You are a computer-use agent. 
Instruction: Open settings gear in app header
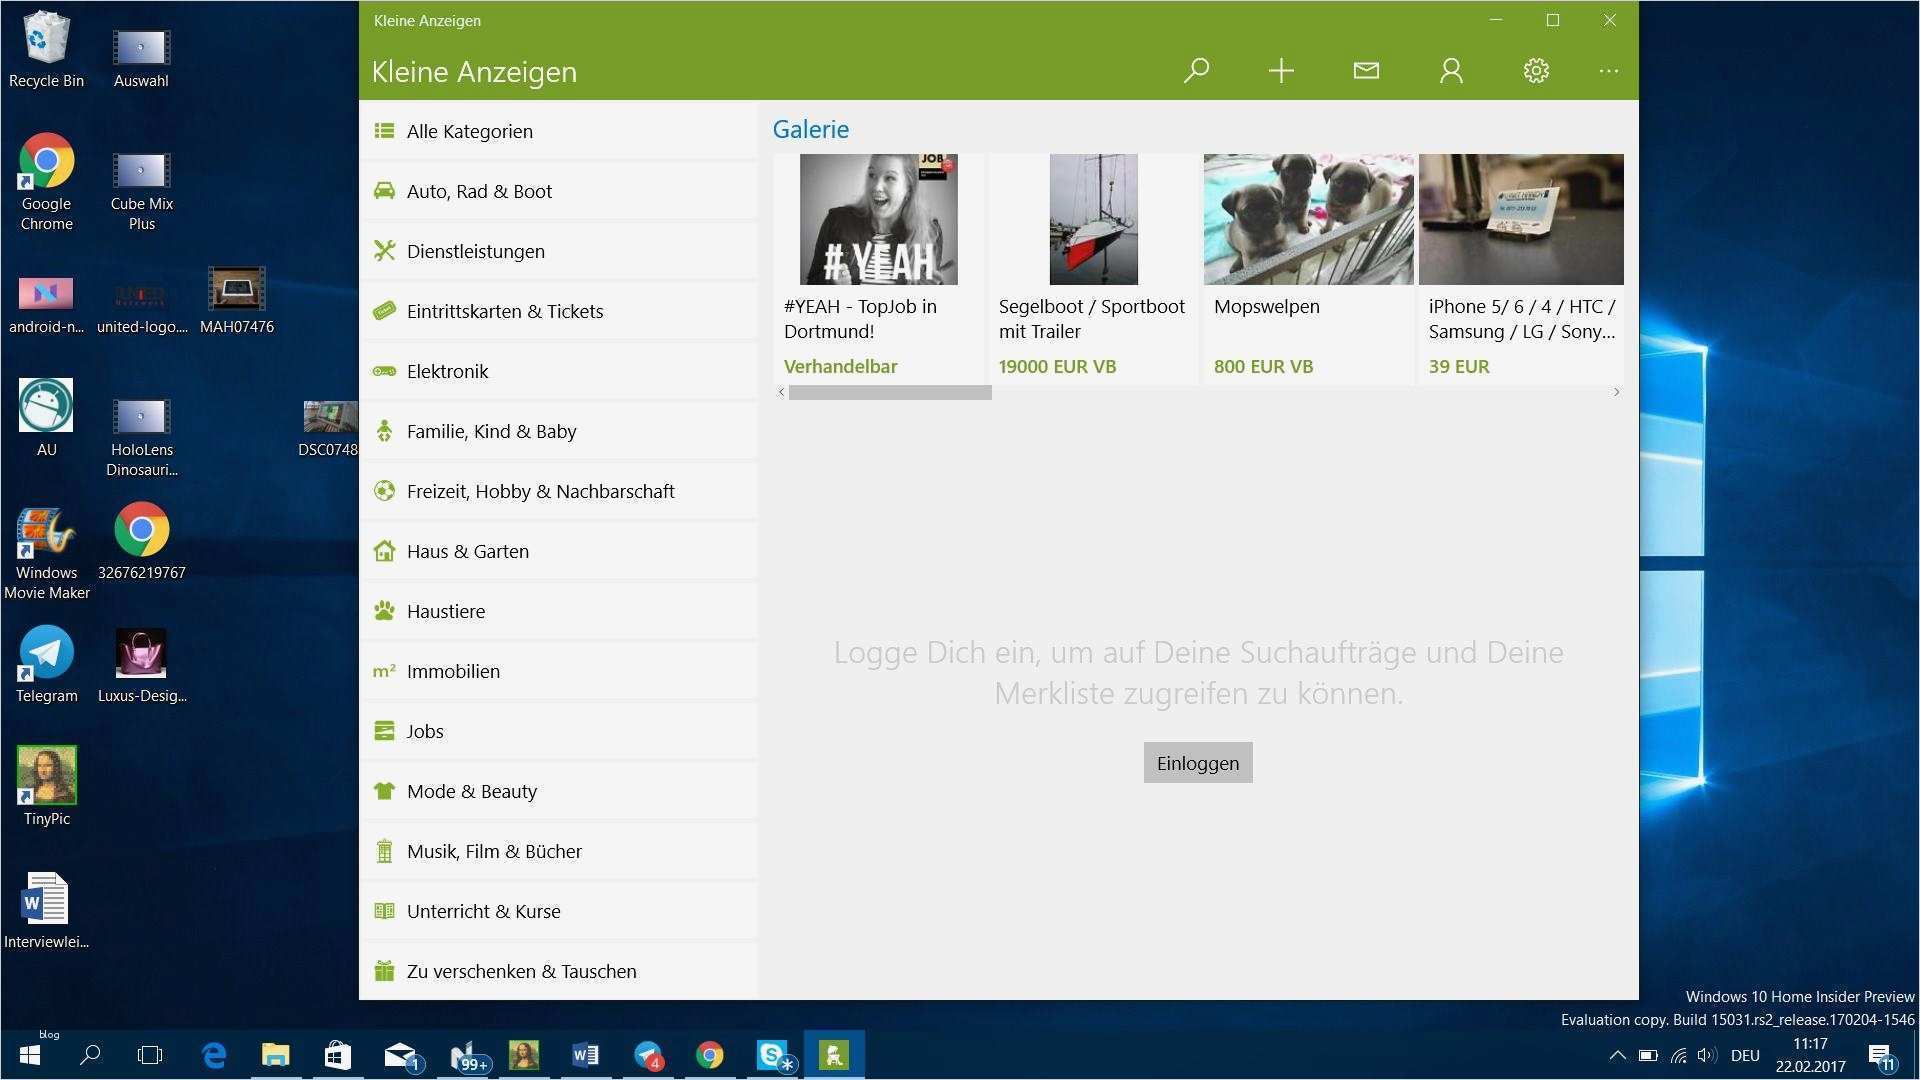click(x=1536, y=71)
